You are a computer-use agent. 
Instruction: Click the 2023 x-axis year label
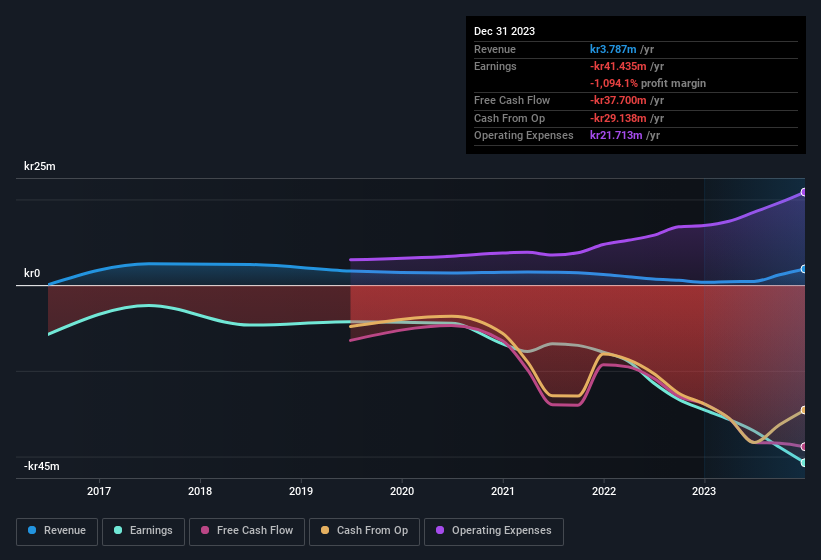coord(704,491)
